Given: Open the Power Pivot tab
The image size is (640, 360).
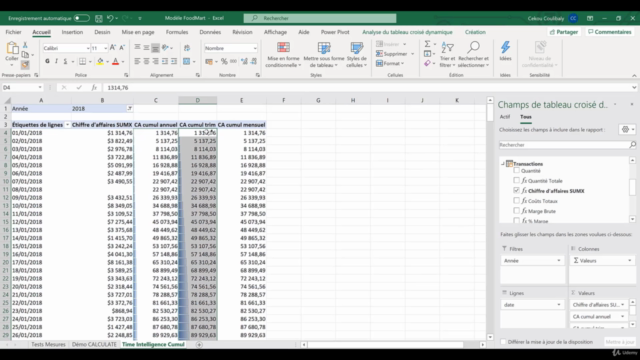Looking at the screenshot, I should (x=335, y=32).
